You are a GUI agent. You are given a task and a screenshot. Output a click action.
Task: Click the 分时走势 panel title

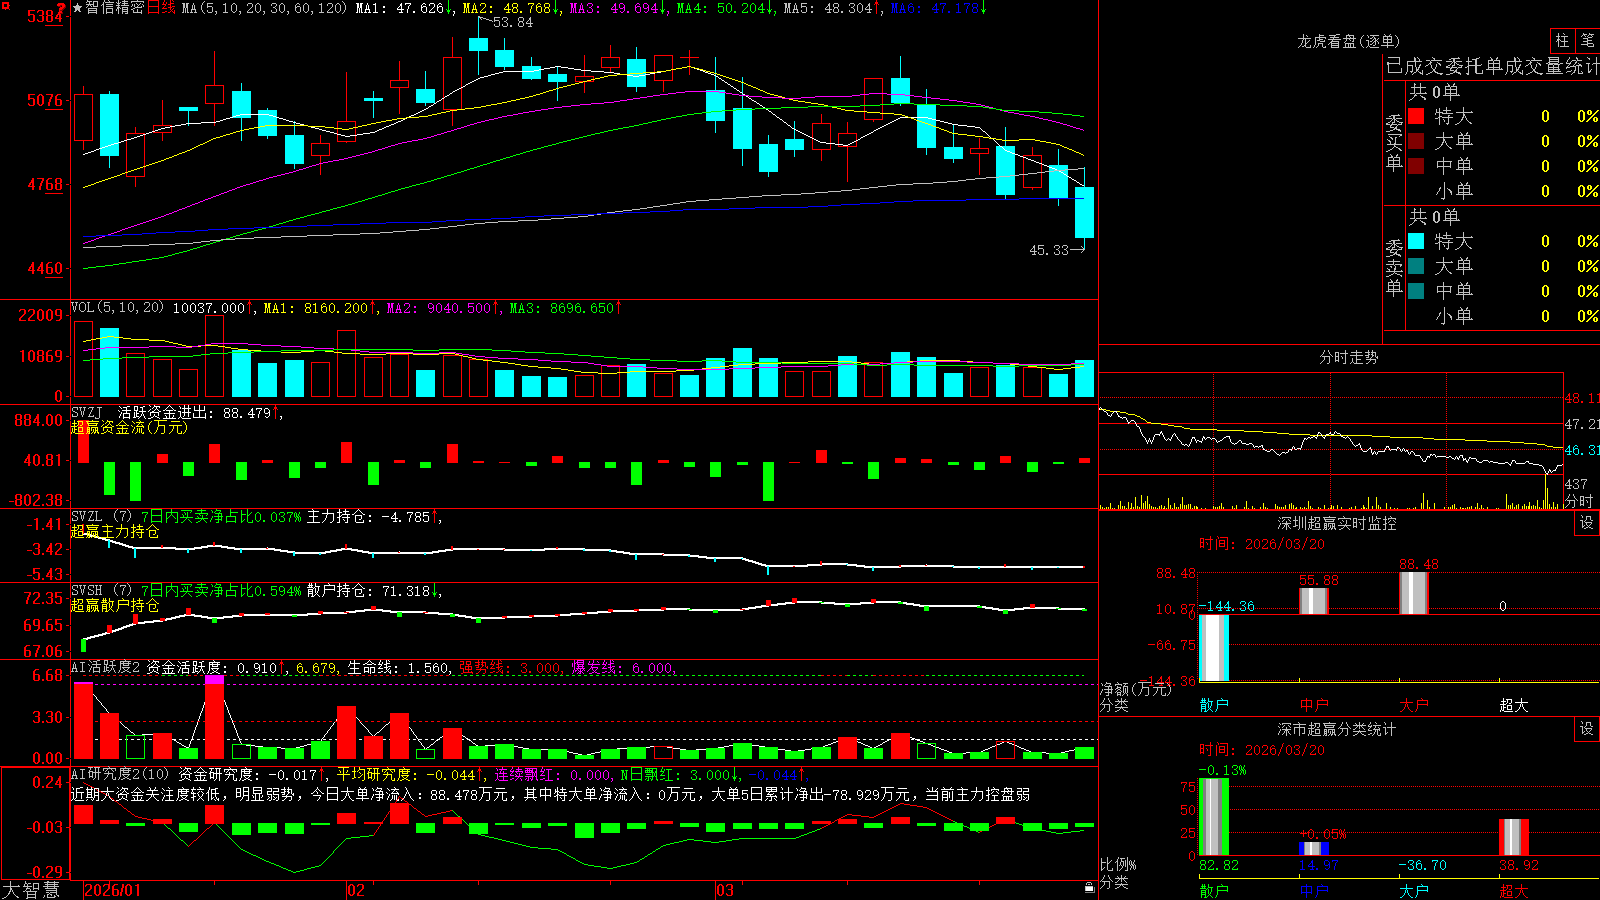click(1348, 357)
